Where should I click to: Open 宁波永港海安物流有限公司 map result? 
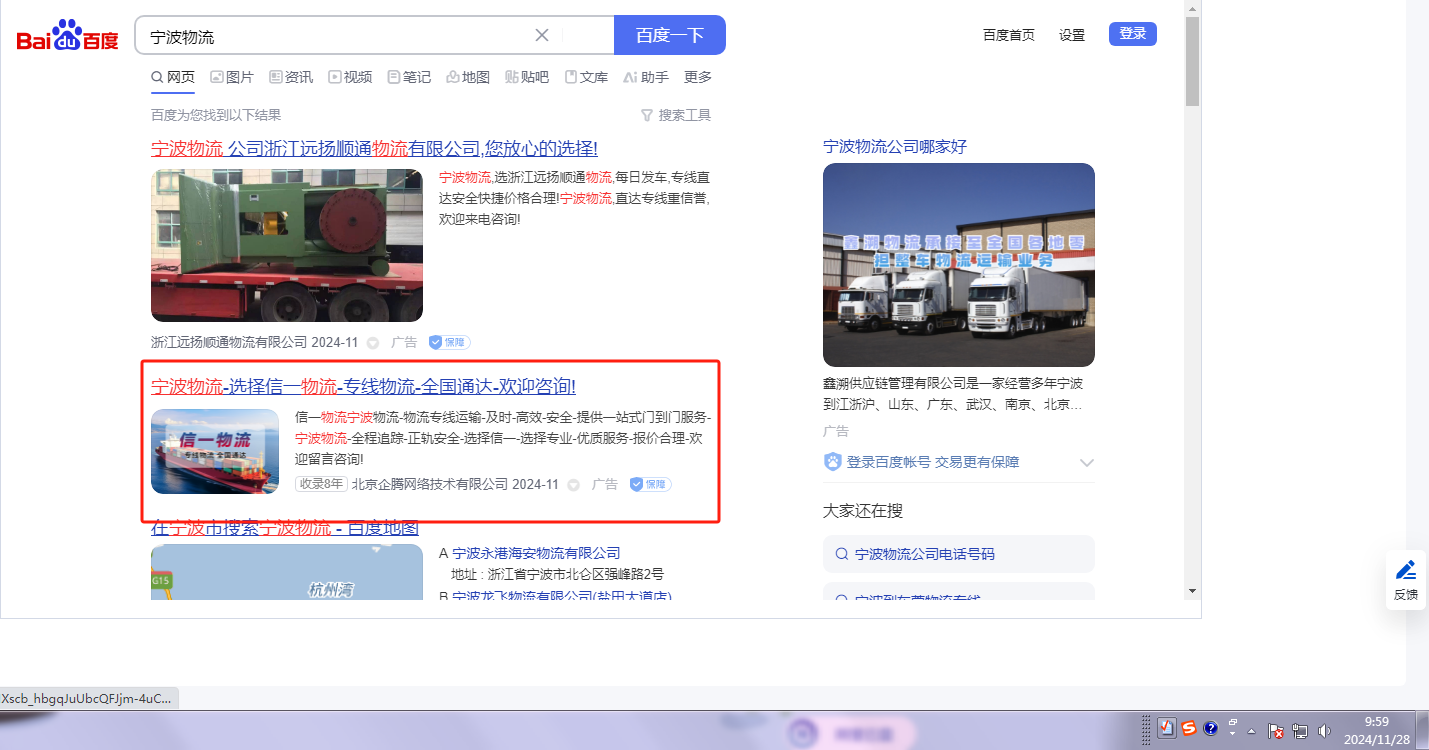(536, 553)
